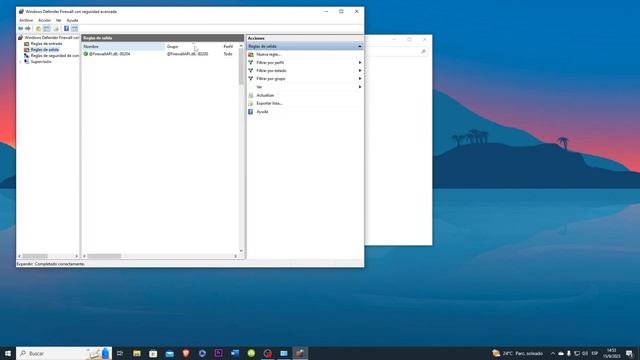Toggle the show/hide console tree toolbar icon
Image resolution: width=640 pixels, height=360 pixels.
point(47,29)
